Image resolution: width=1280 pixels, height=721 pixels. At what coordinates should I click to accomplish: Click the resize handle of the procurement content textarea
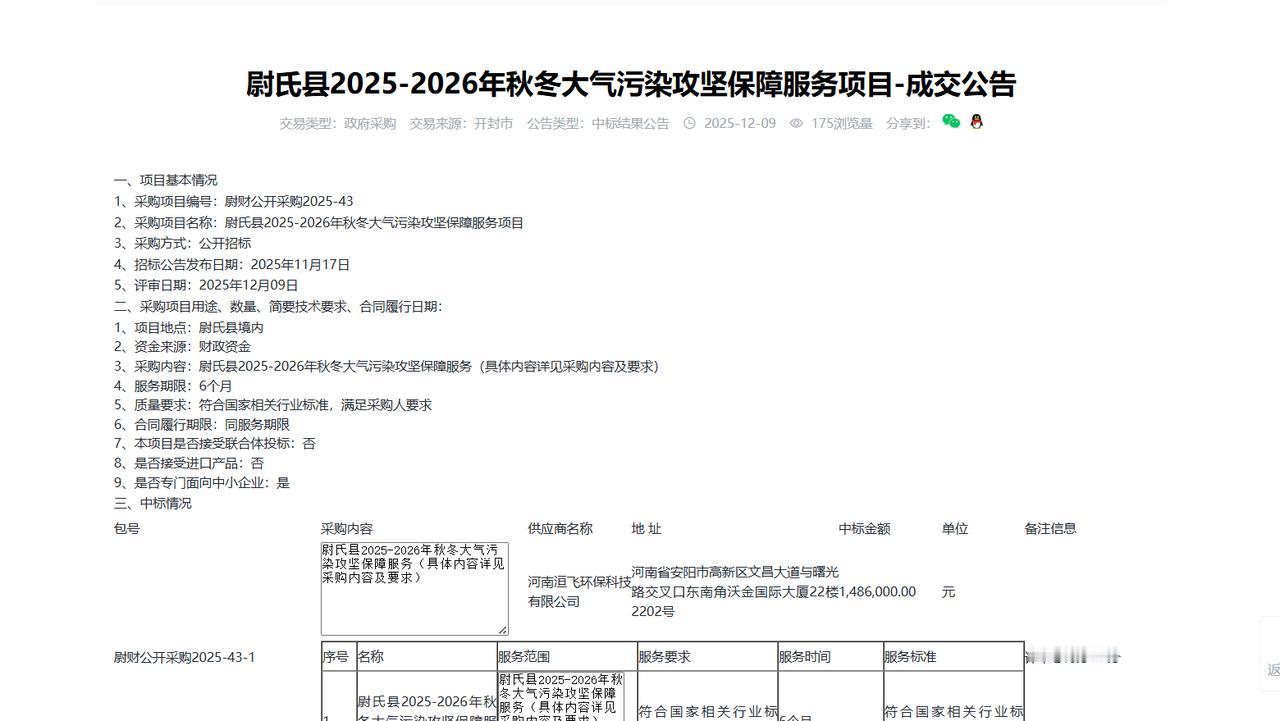click(505, 630)
